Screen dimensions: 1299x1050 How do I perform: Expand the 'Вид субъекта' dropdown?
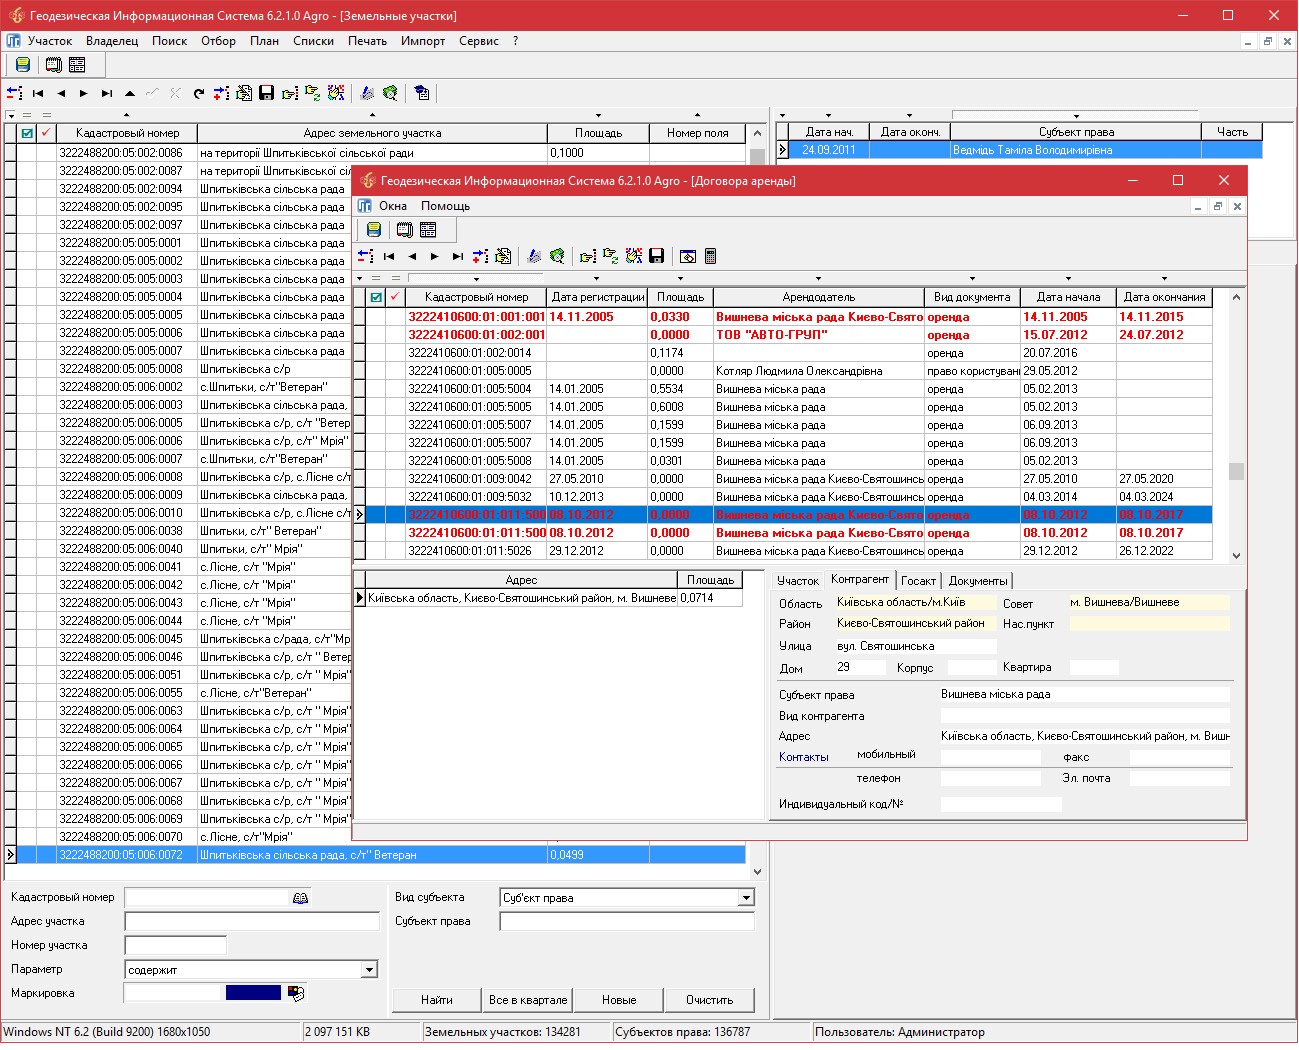click(x=746, y=898)
